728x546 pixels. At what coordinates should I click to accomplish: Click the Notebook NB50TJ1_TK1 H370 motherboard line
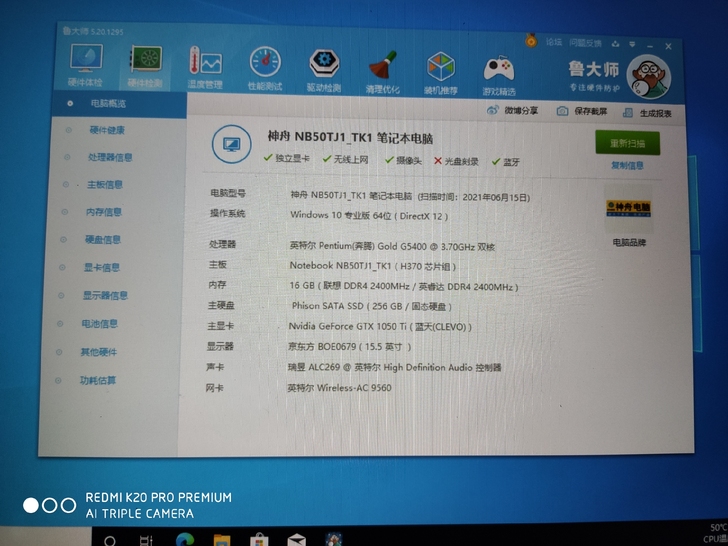pyautogui.click(x=373, y=266)
